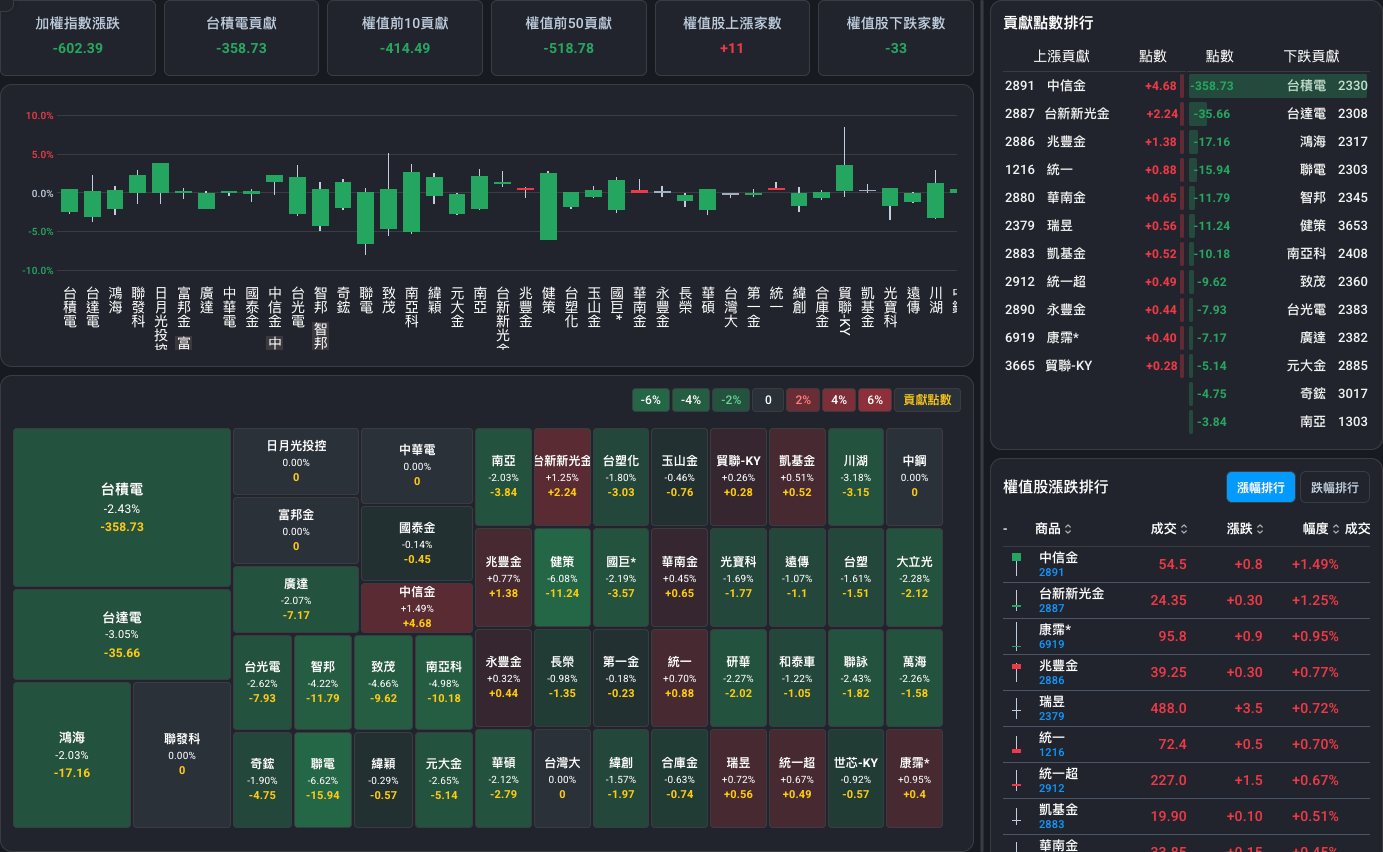Select the 台達電 heatmap tile
1383x852 pixels.
(122, 634)
